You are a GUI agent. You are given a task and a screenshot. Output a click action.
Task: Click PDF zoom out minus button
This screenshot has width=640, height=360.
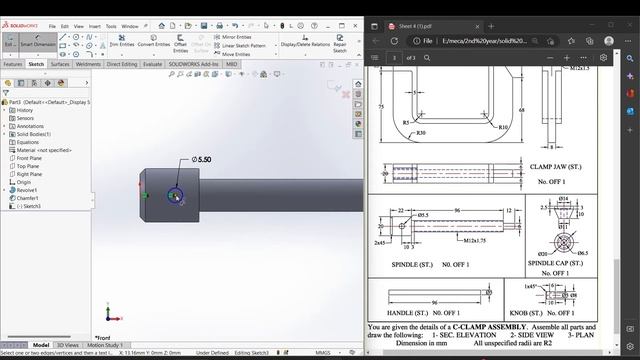tap(550, 58)
